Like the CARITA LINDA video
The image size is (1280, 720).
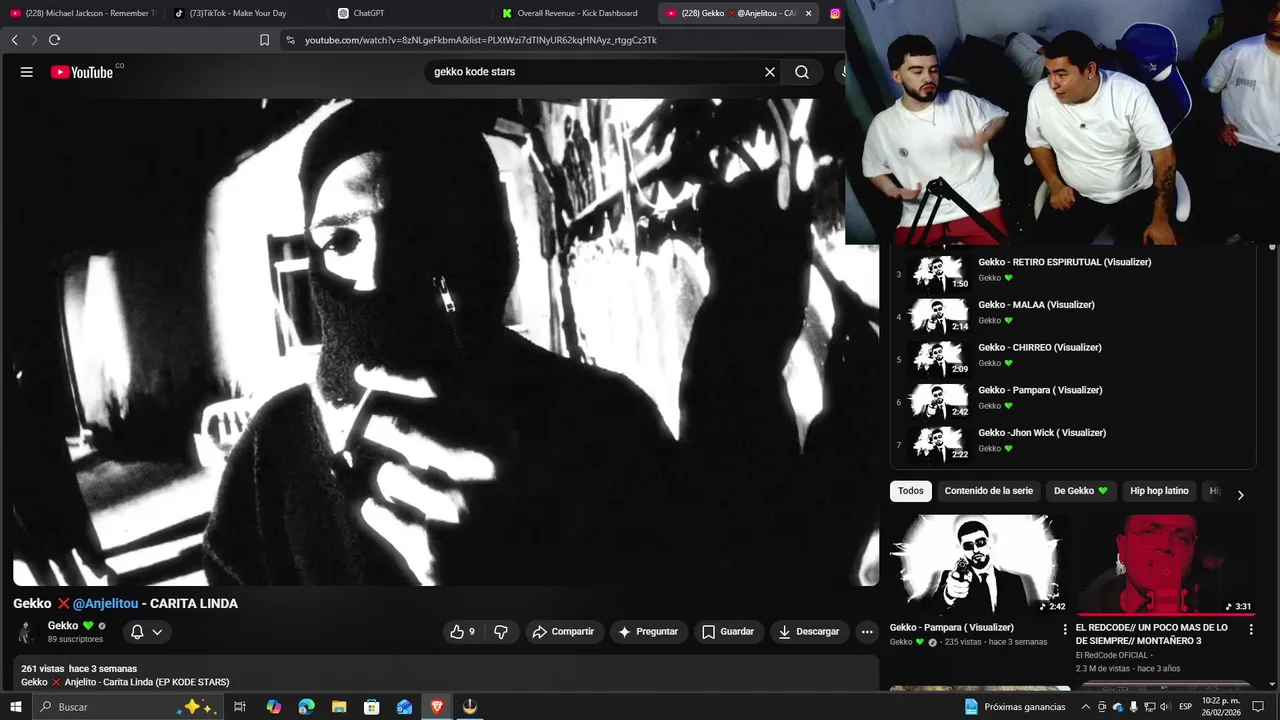(462, 632)
